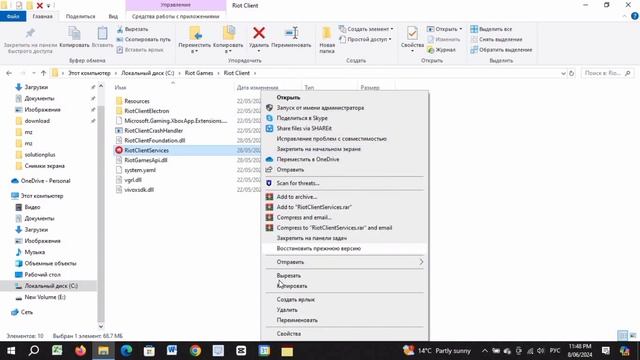Open the Простой доступ dropdown
640x360 pixels.
[x=365, y=40]
